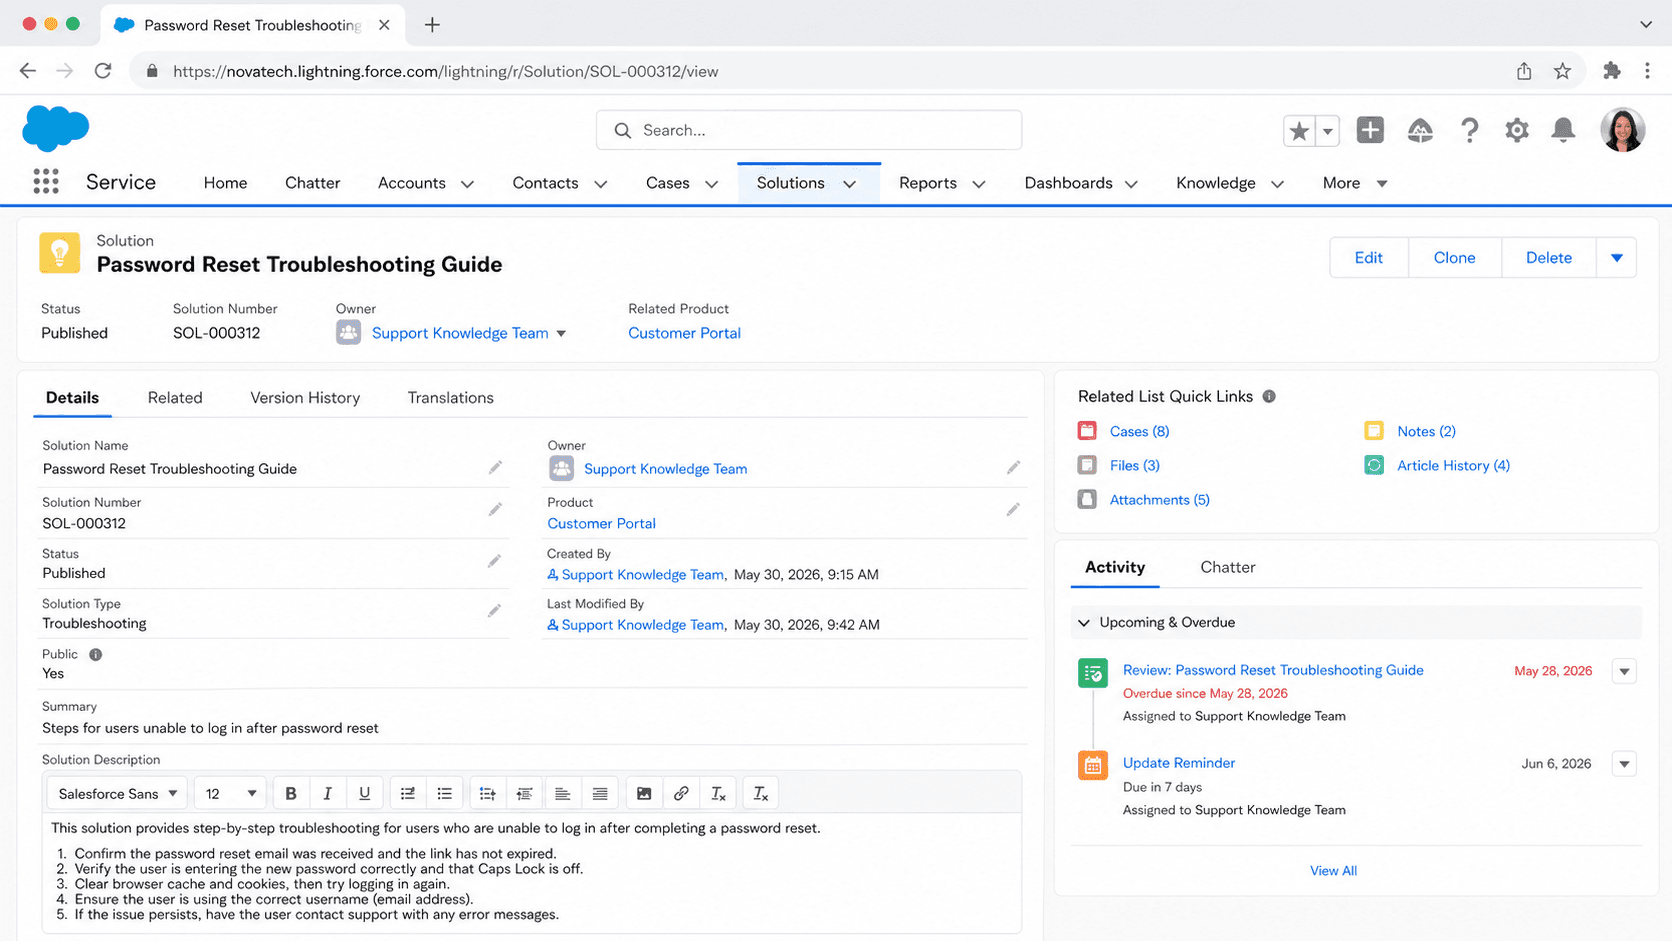Apply Bold formatting in description editor
The height and width of the screenshot is (941, 1672).
[x=291, y=793]
